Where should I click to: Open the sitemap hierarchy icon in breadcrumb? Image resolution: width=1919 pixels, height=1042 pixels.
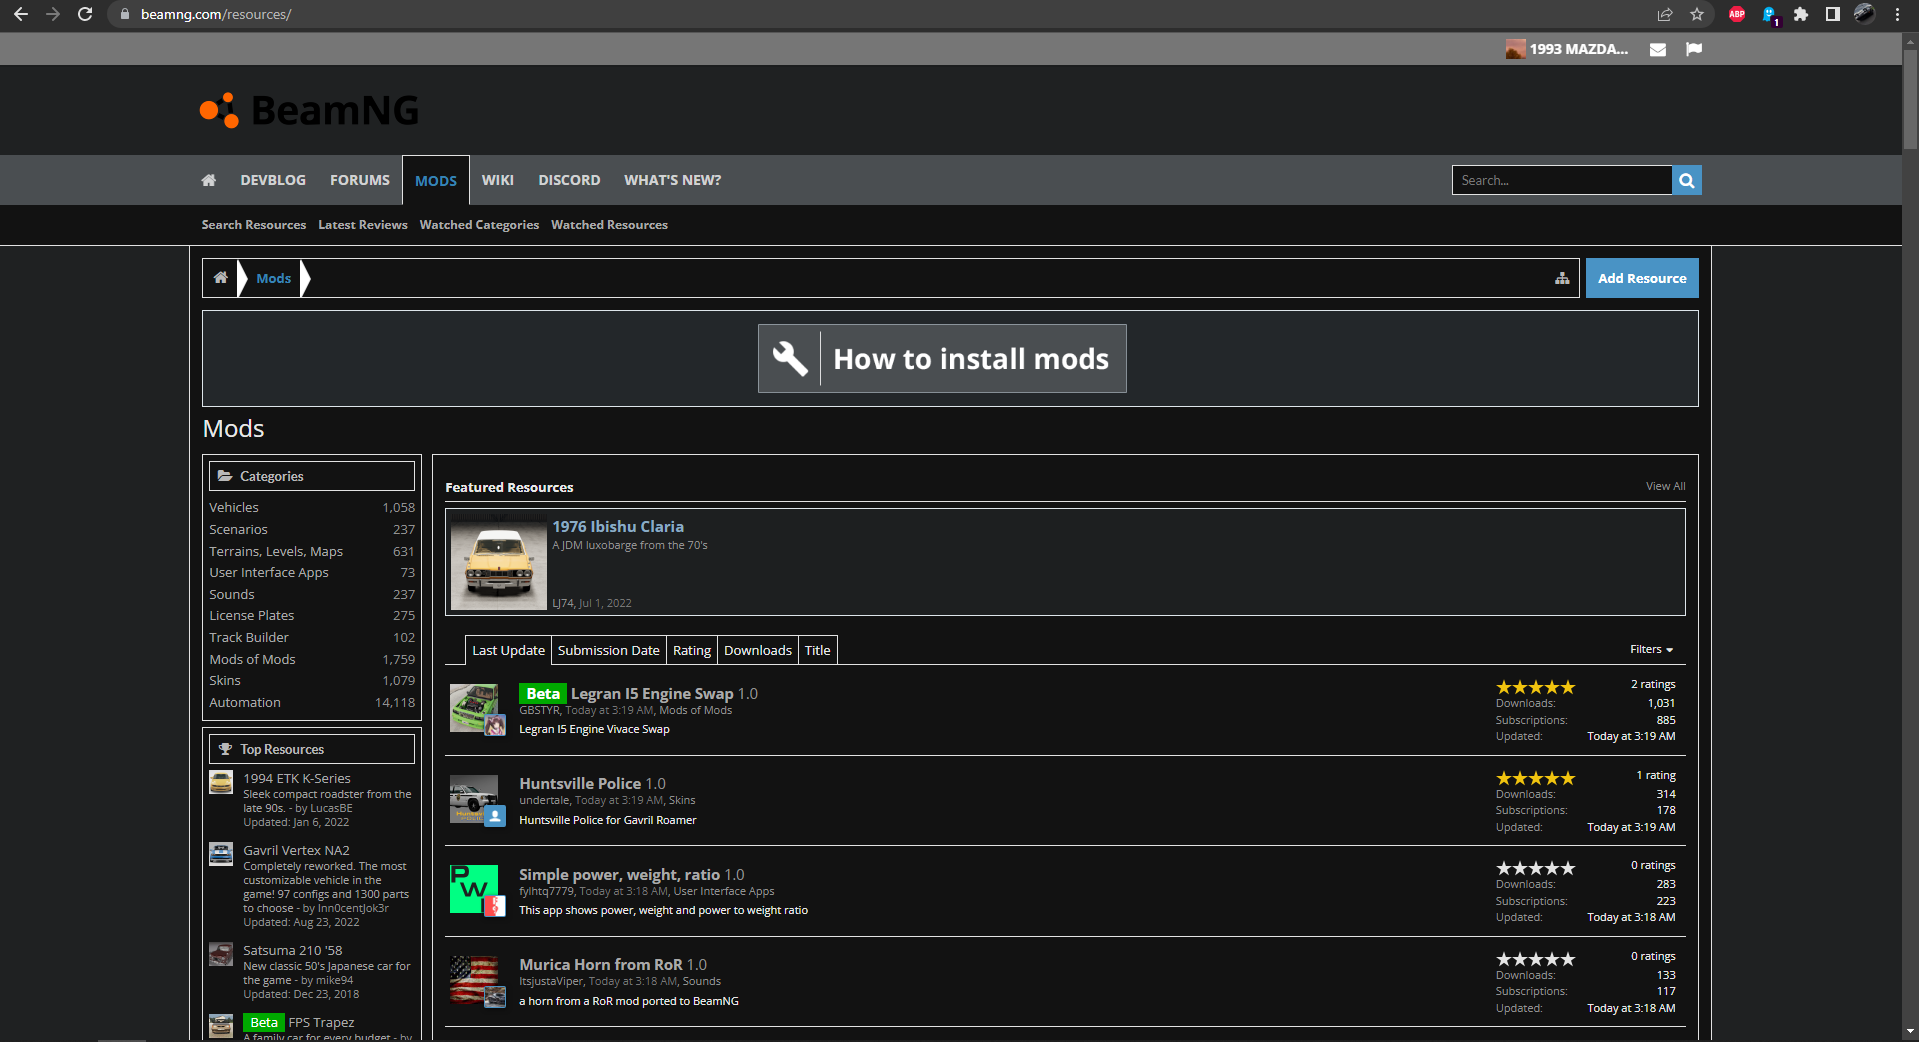[x=1562, y=278]
